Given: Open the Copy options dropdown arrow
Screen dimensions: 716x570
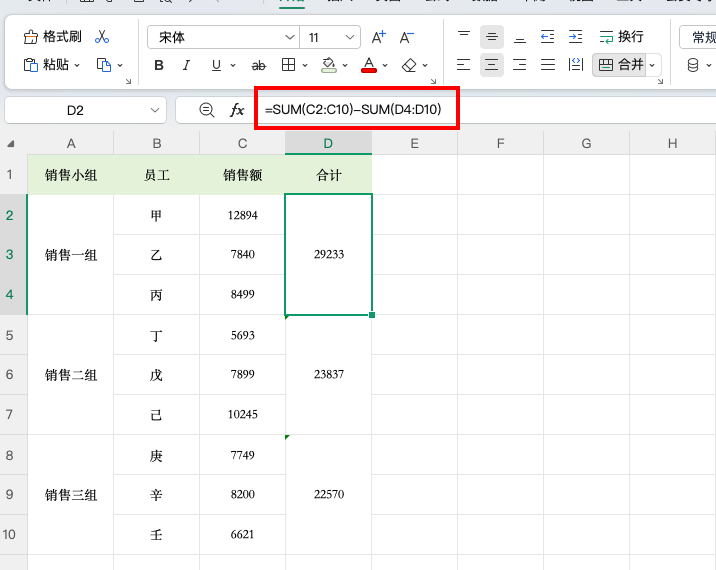Looking at the screenshot, I should click(x=120, y=65).
